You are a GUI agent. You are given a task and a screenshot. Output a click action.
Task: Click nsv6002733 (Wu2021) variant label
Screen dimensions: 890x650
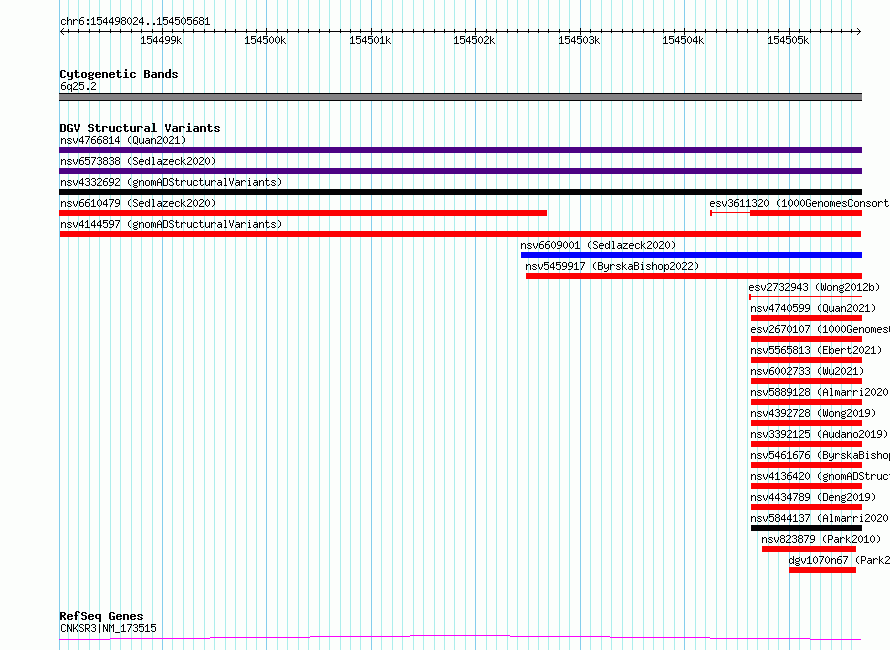click(807, 371)
